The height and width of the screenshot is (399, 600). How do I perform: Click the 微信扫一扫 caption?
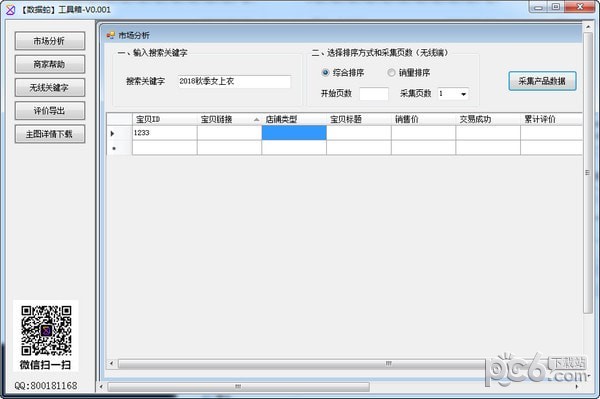(46, 365)
